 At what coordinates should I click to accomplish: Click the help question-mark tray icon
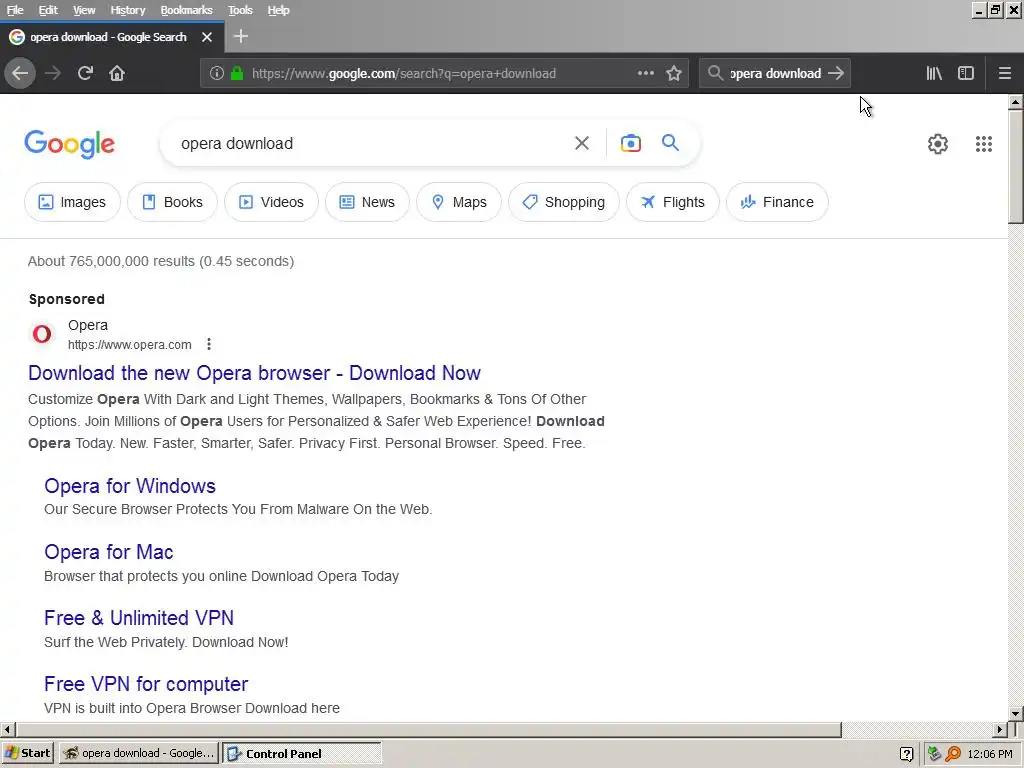906,754
